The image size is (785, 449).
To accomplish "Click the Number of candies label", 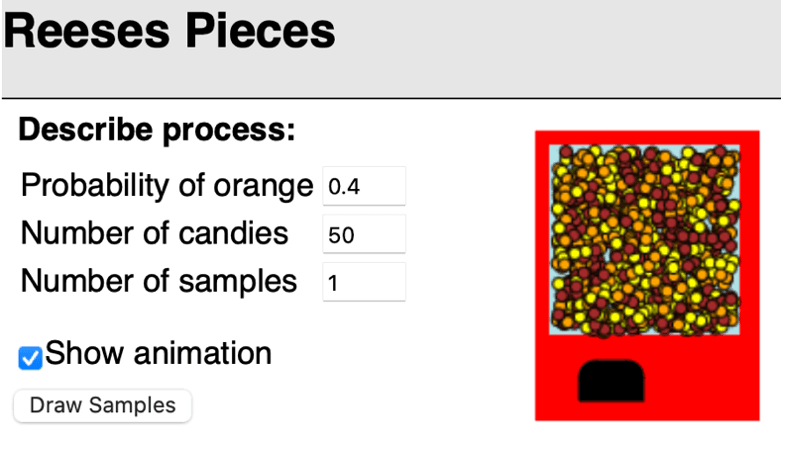I will pyautogui.click(x=155, y=234).
